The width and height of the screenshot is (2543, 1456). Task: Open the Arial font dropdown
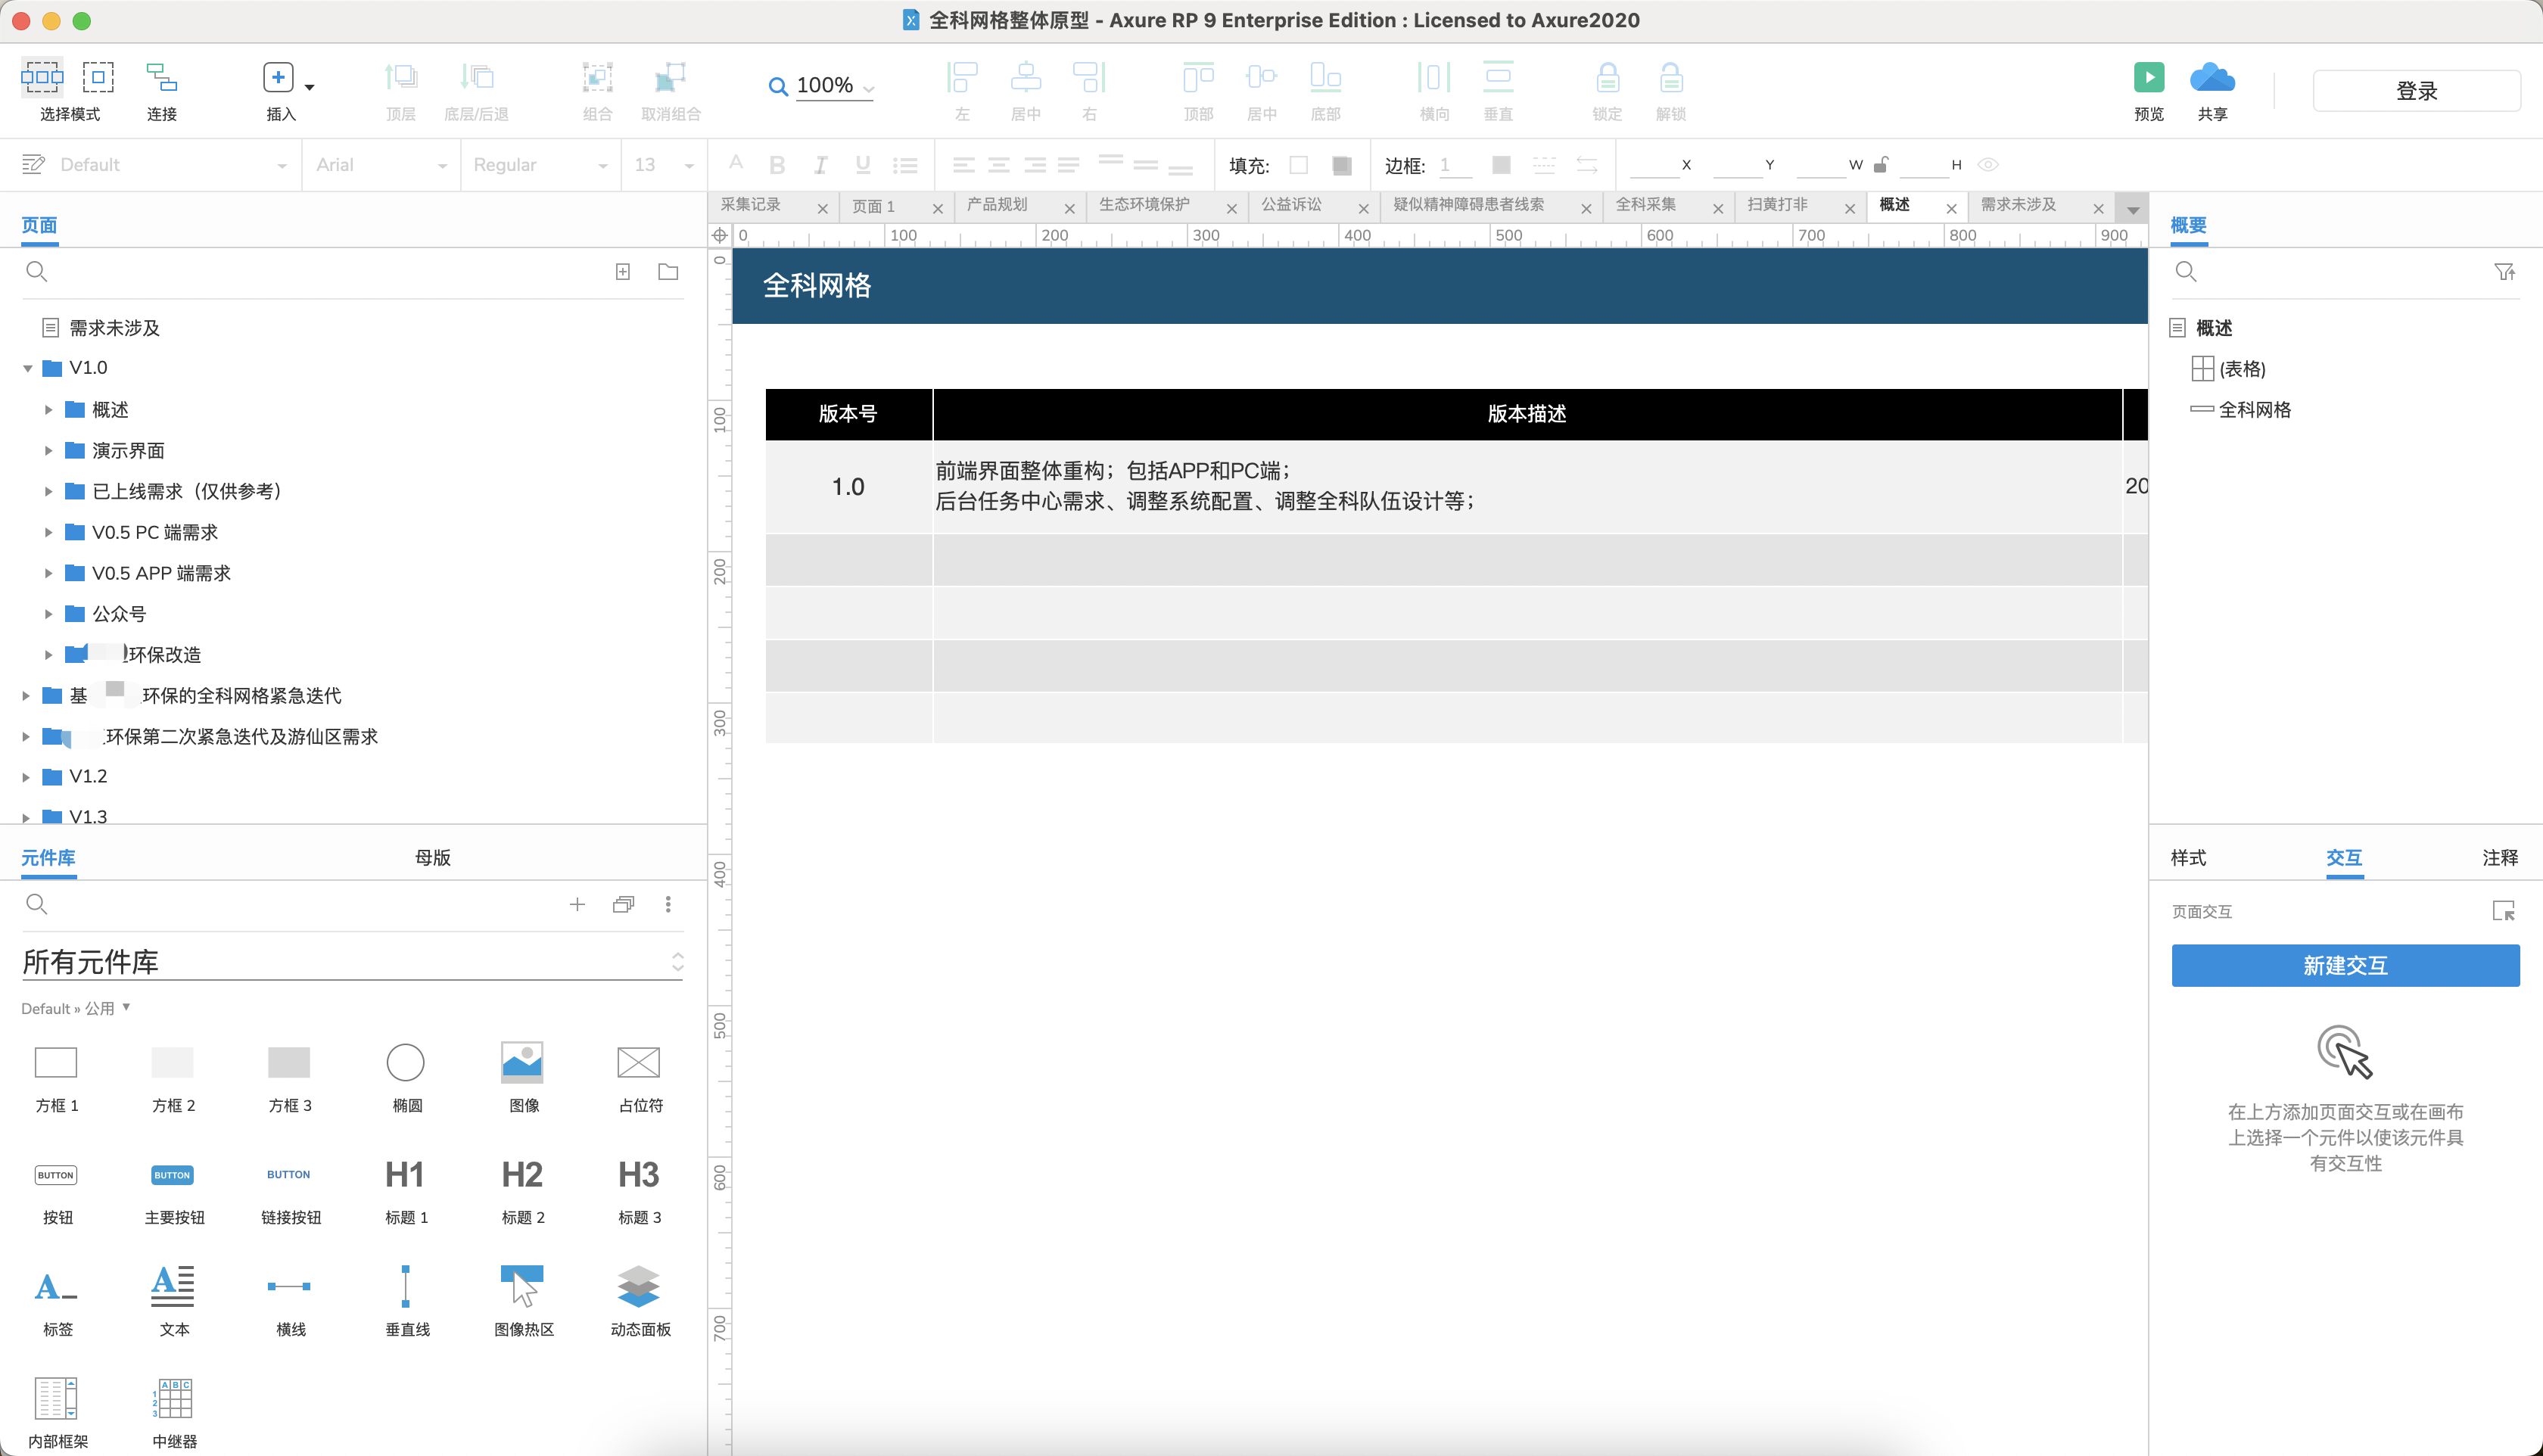pyautogui.click(x=442, y=166)
